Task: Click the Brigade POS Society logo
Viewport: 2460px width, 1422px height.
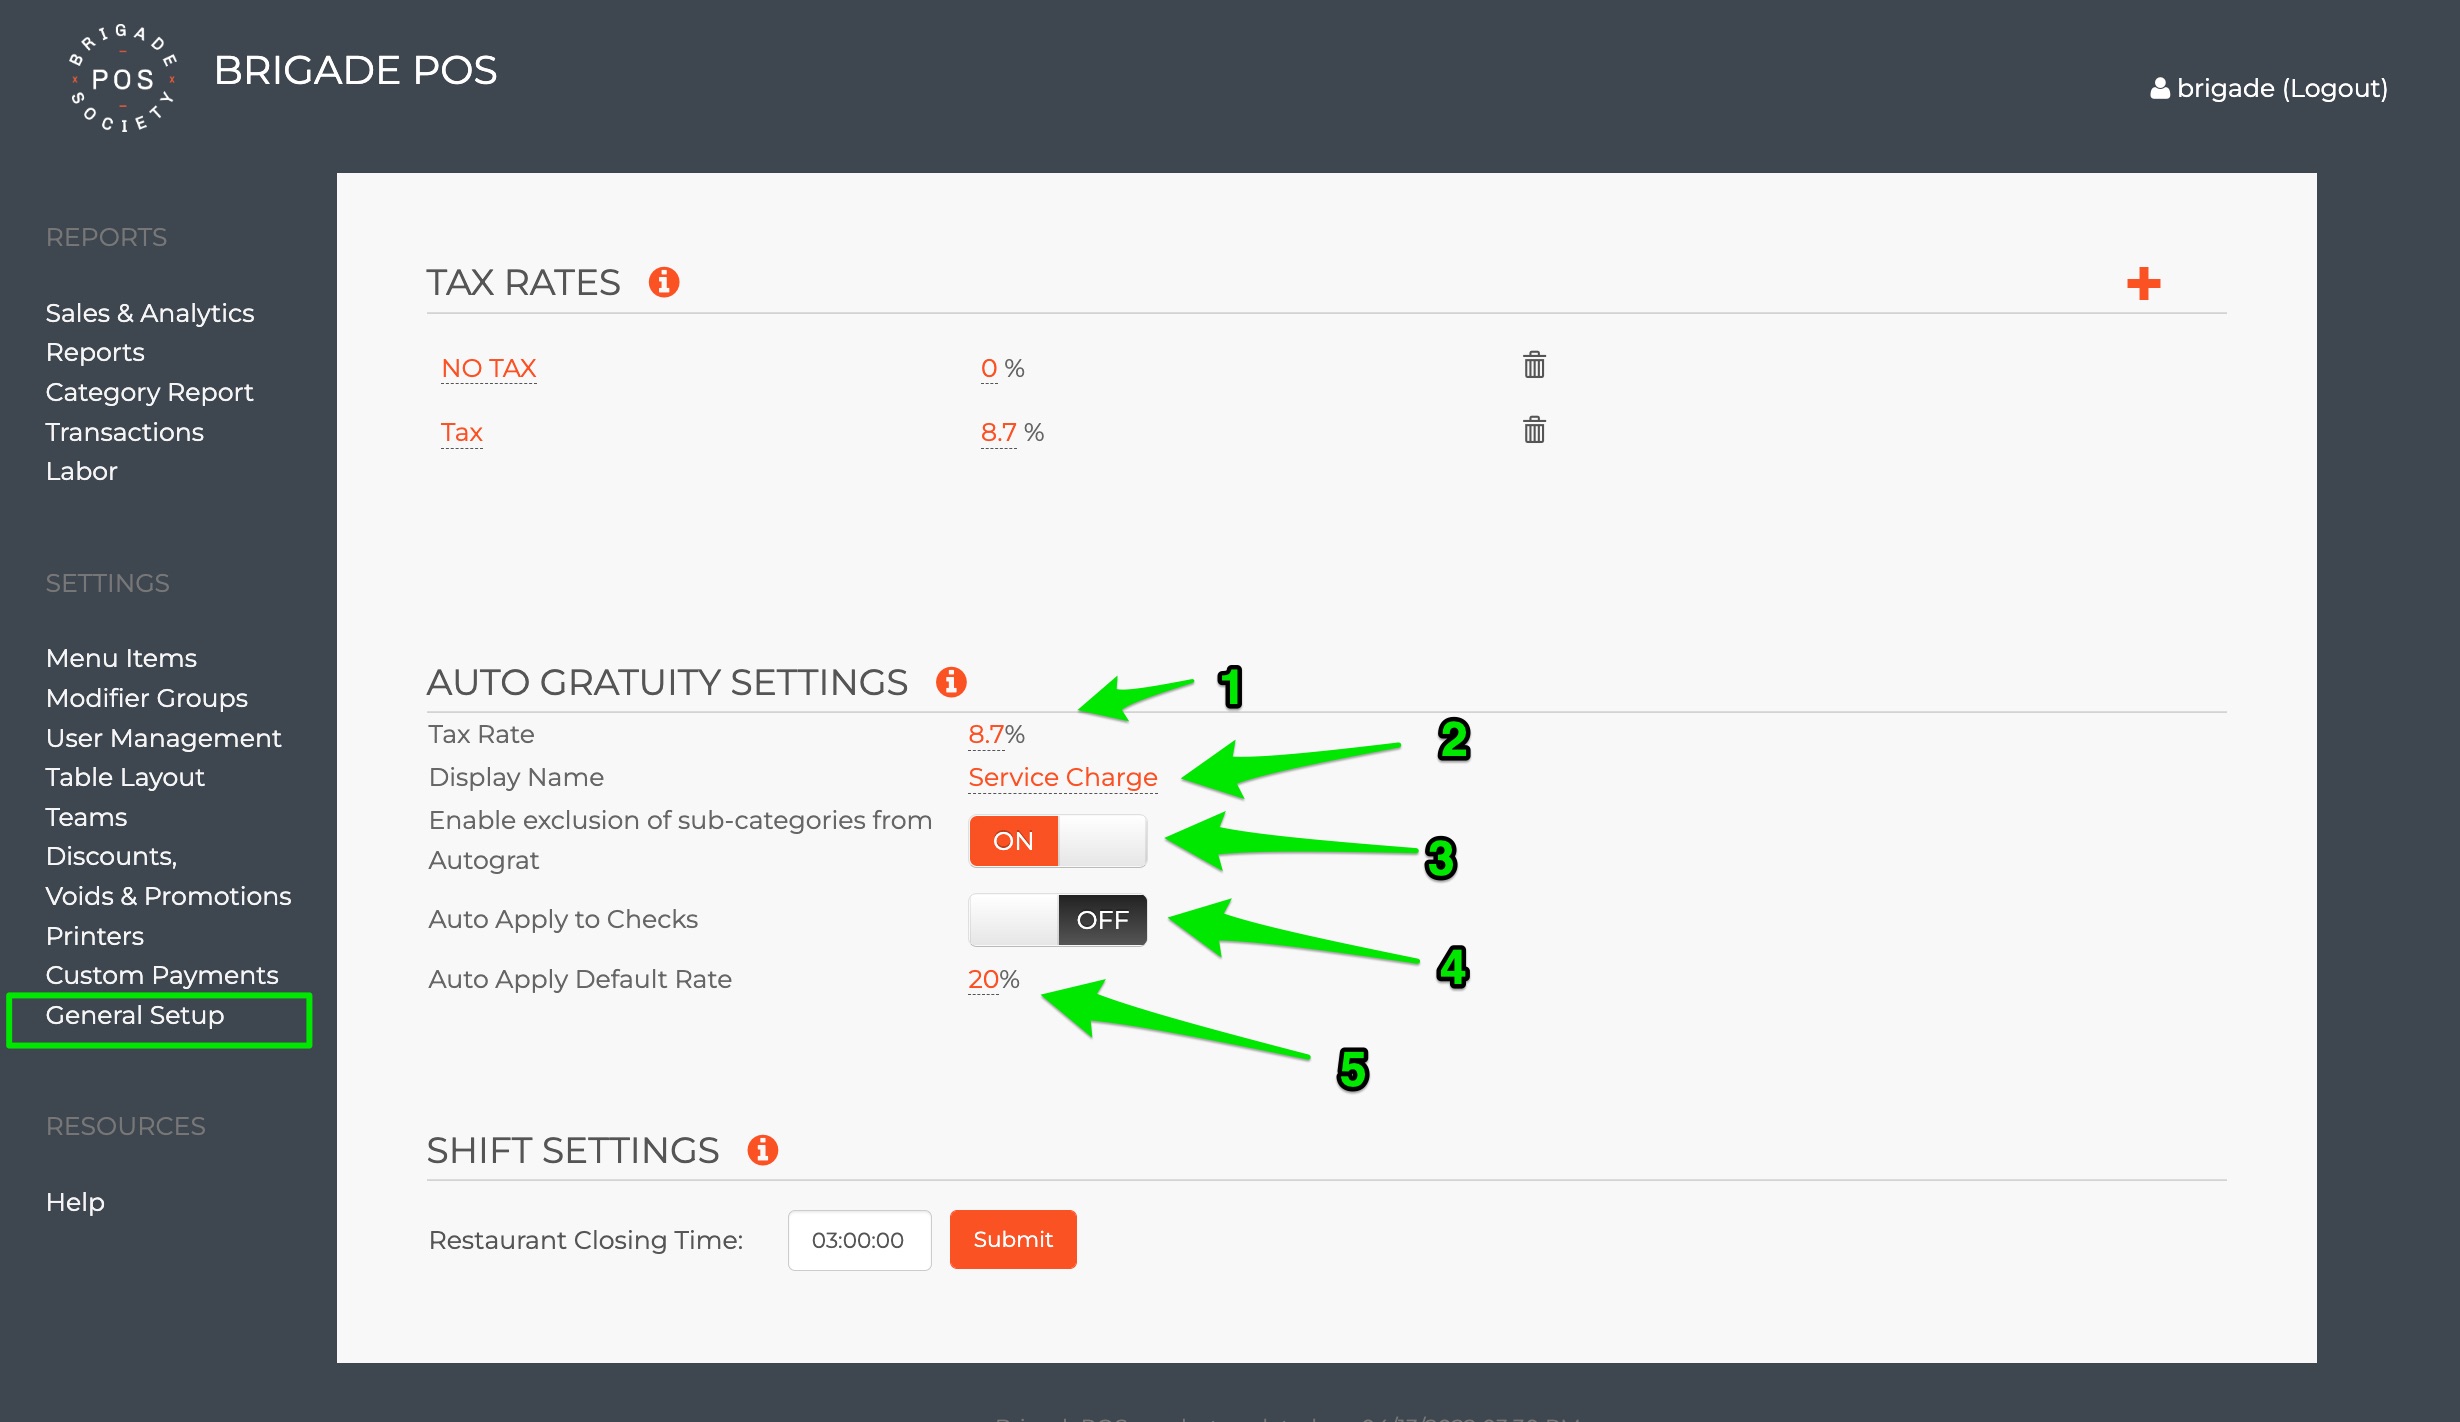Action: click(123, 78)
